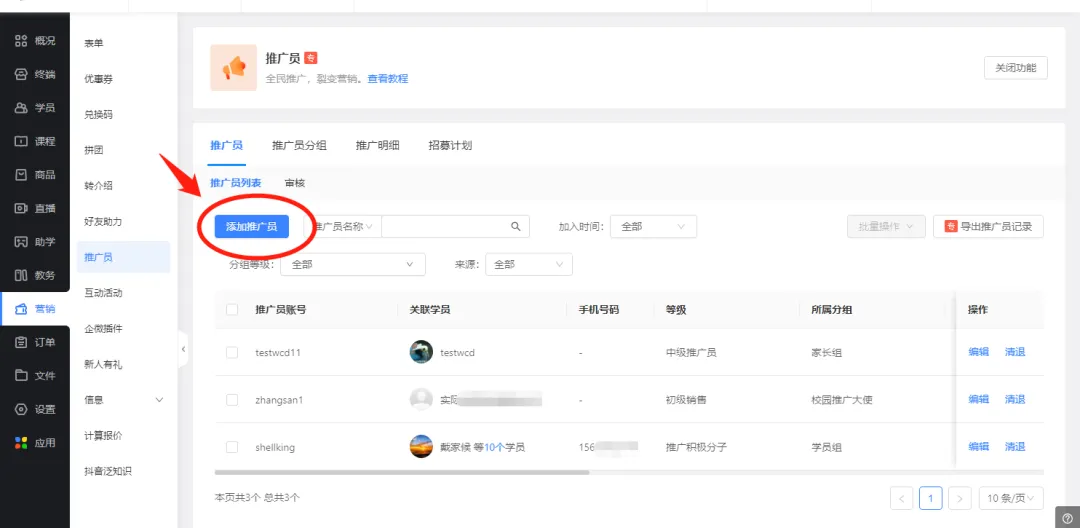Click the horizontal table scrollbar

coord(400,472)
